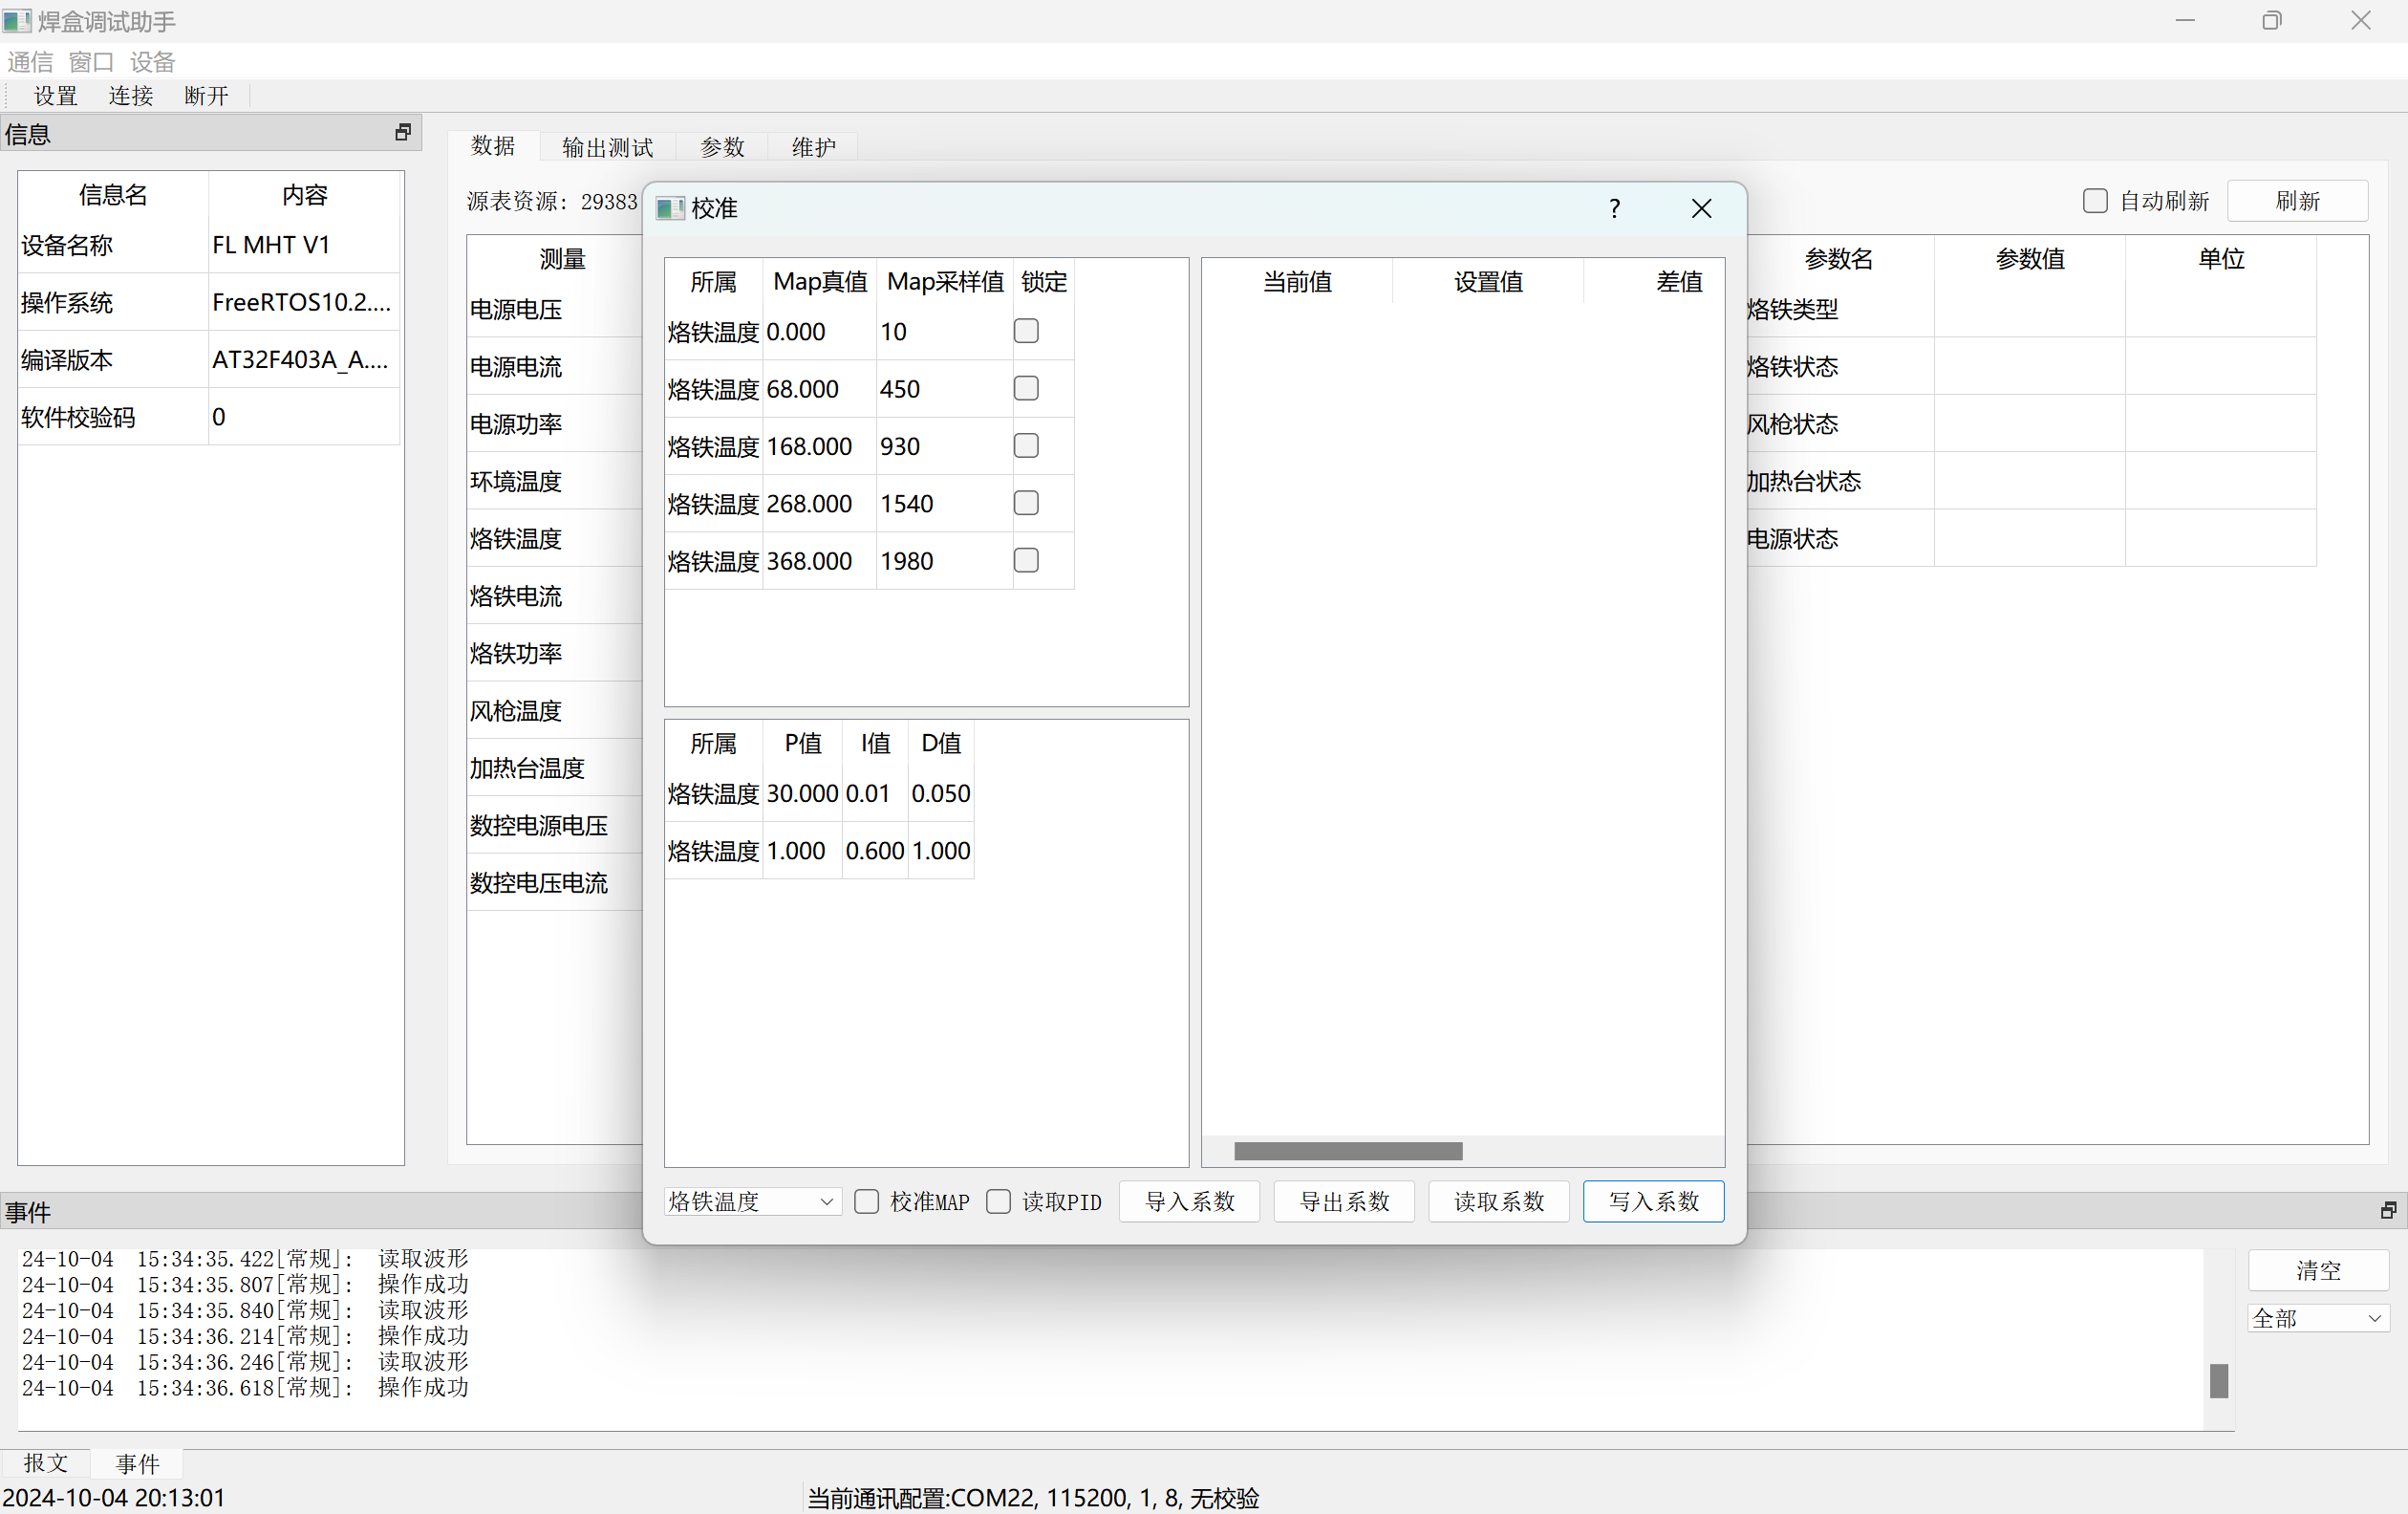Viewport: 2408px width, 1514px height.
Task: Switch to the 数据 tab
Action: click(x=493, y=146)
